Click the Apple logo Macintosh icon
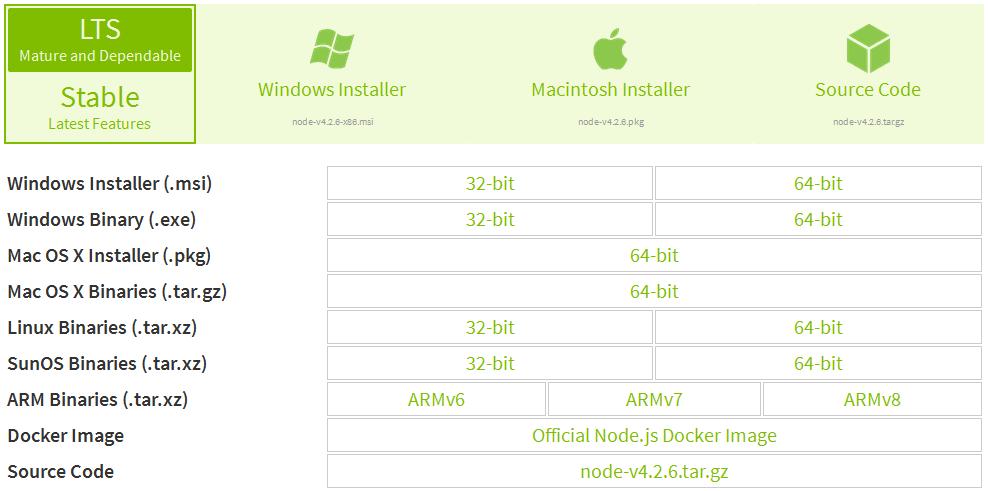The image size is (988, 491). click(610, 49)
